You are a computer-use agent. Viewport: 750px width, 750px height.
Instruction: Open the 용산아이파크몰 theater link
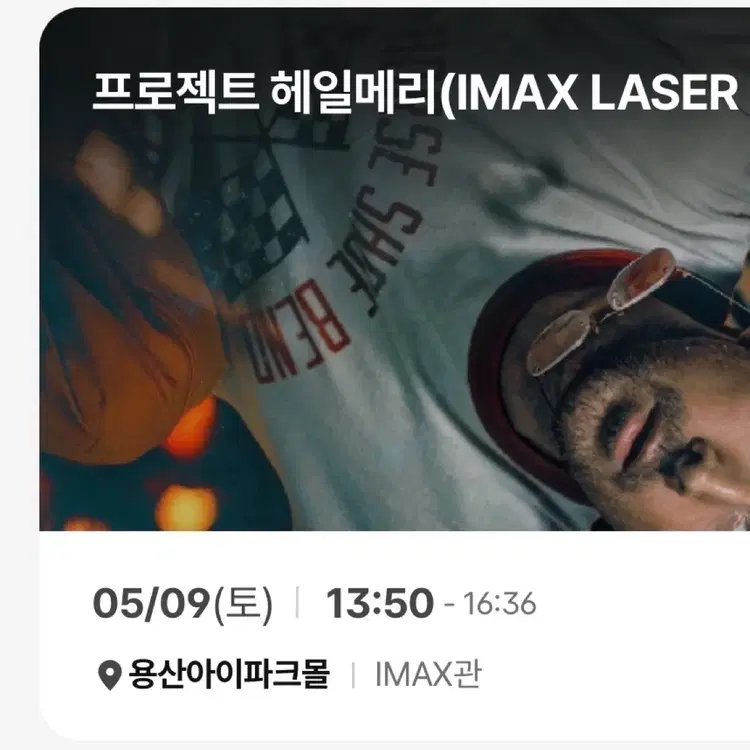229,674
